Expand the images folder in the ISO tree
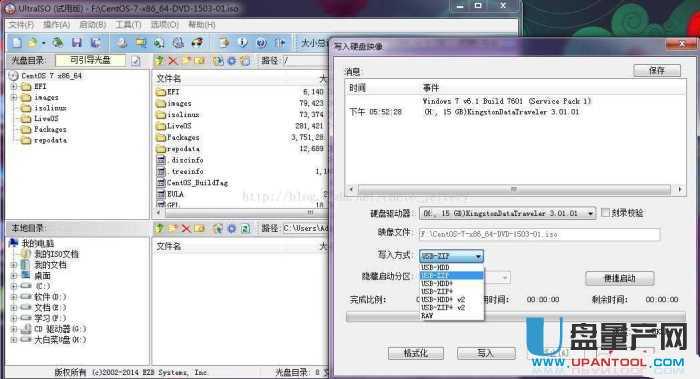This screenshot has width=700, height=379. [14, 97]
